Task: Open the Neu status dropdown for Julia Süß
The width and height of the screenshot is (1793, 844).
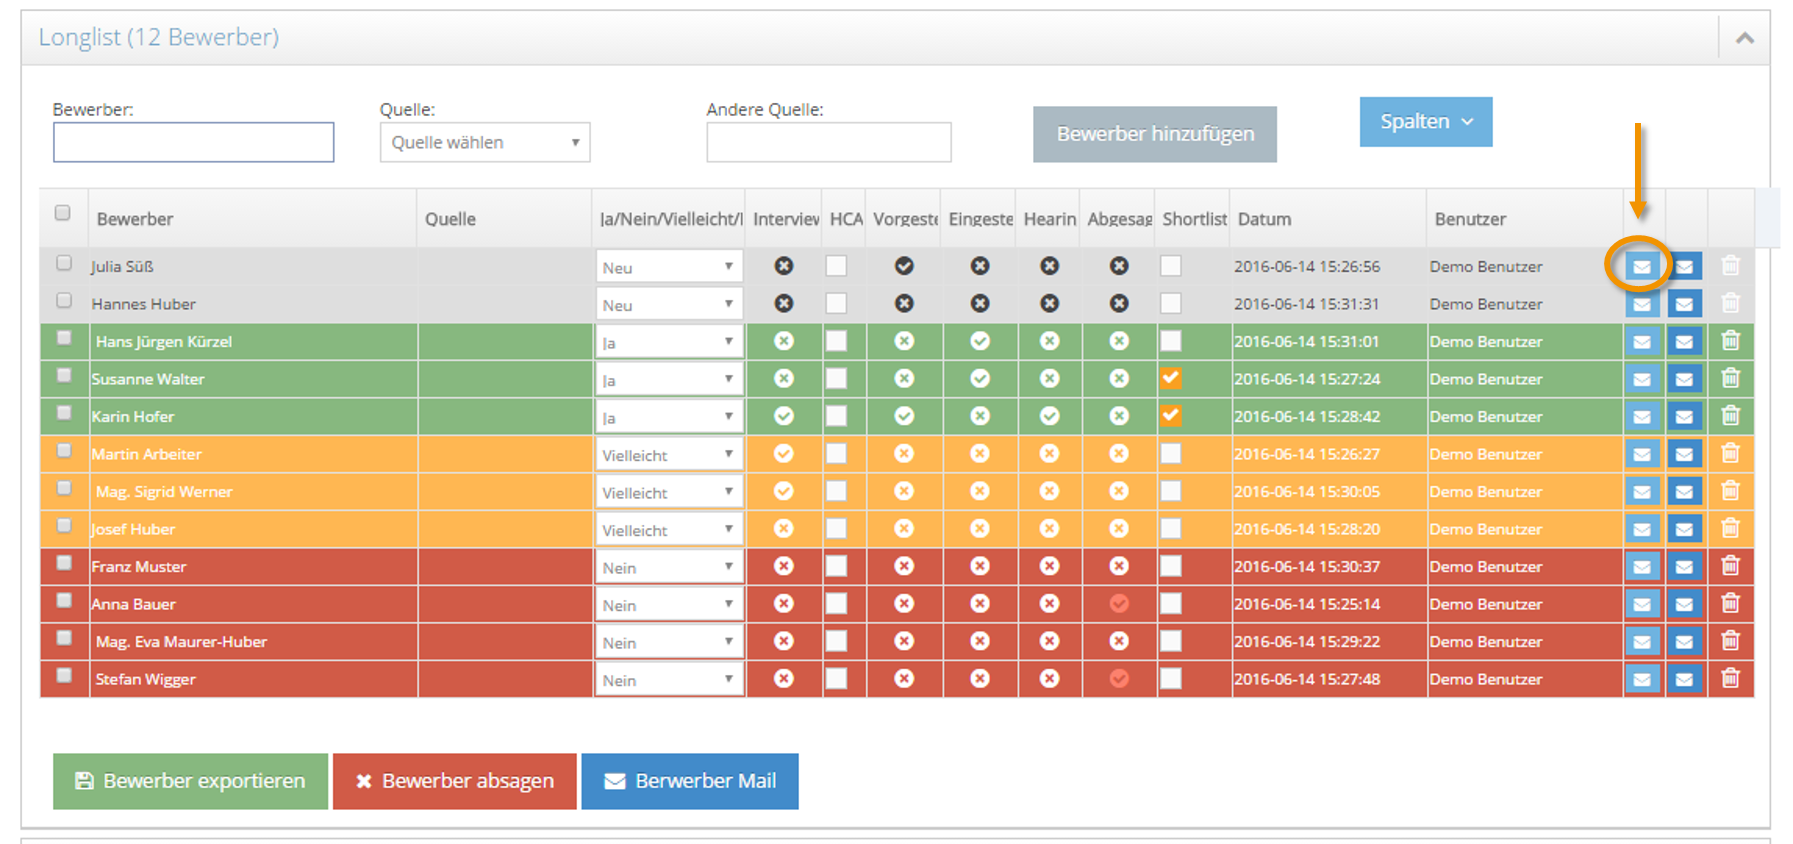Action: [669, 267]
